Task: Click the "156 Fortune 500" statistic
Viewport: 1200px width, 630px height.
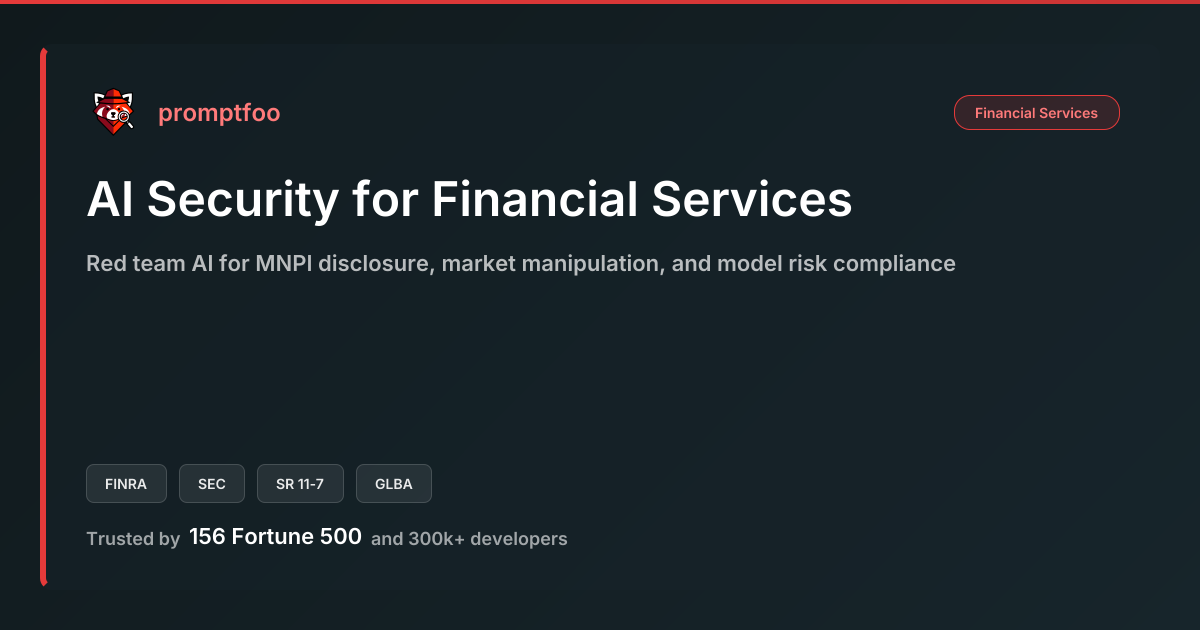Action: (x=275, y=537)
